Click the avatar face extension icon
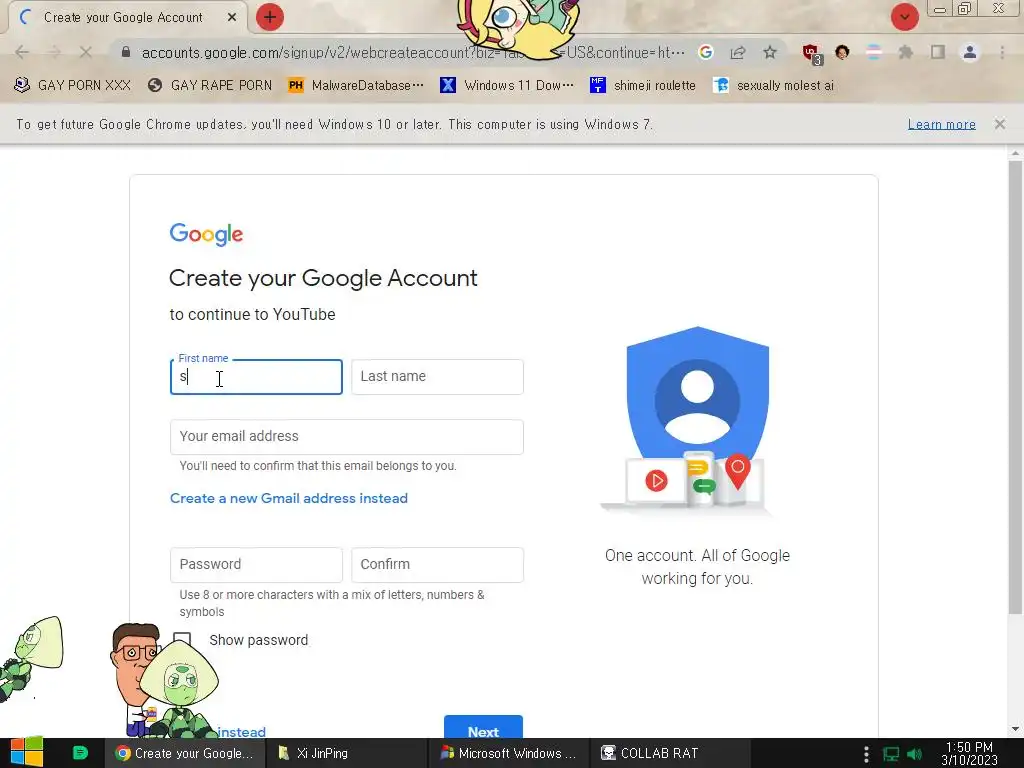This screenshot has width=1024, height=768. coord(842,52)
